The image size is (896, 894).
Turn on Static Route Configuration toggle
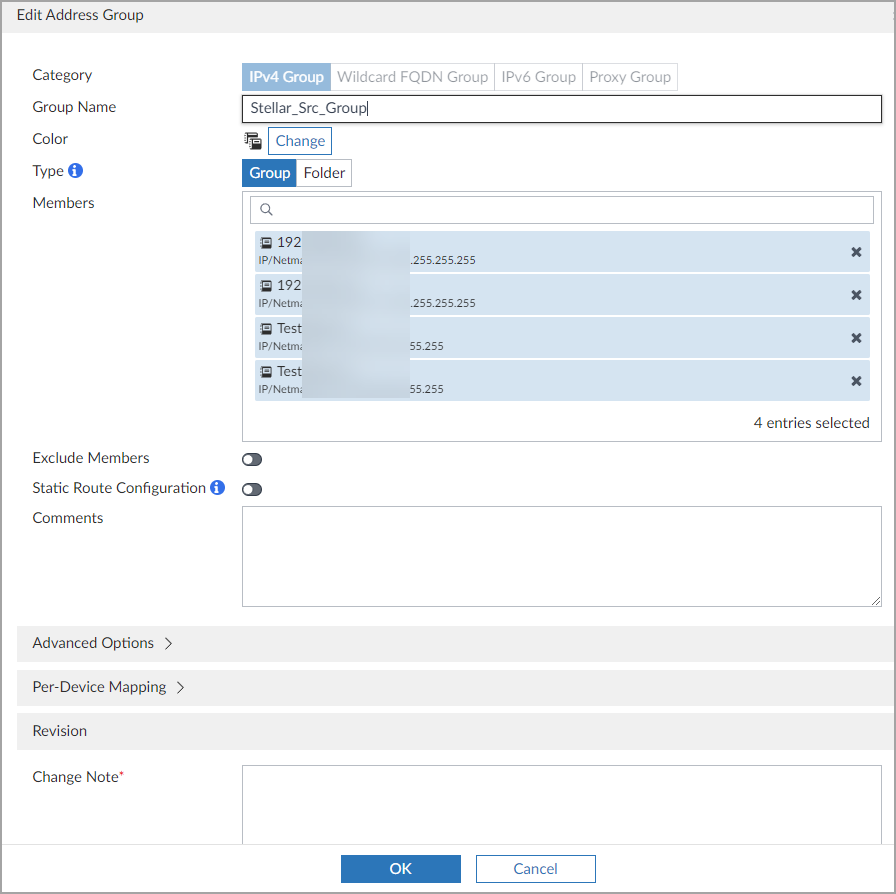tap(252, 489)
